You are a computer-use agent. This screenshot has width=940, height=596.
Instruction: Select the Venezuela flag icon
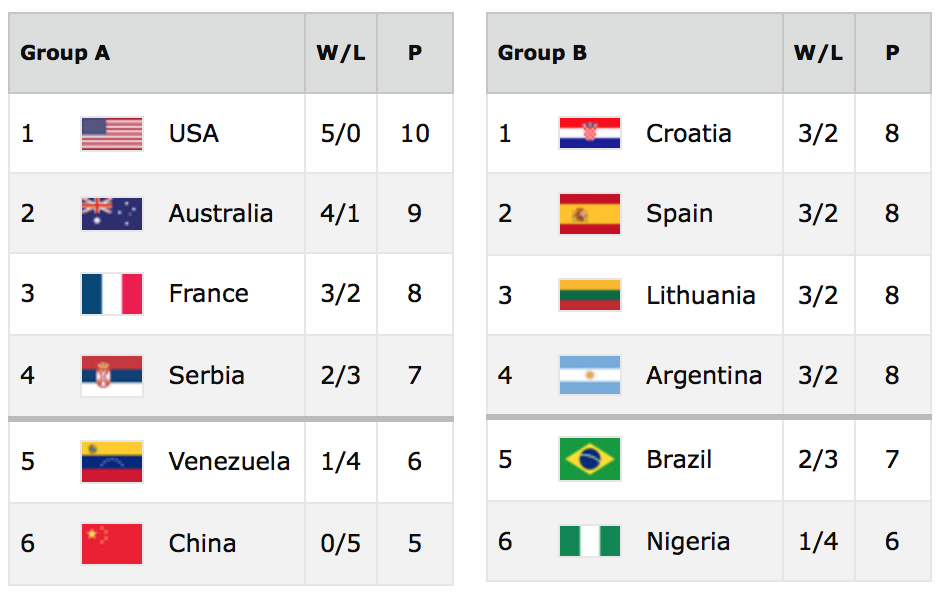(x=112, y=462)
